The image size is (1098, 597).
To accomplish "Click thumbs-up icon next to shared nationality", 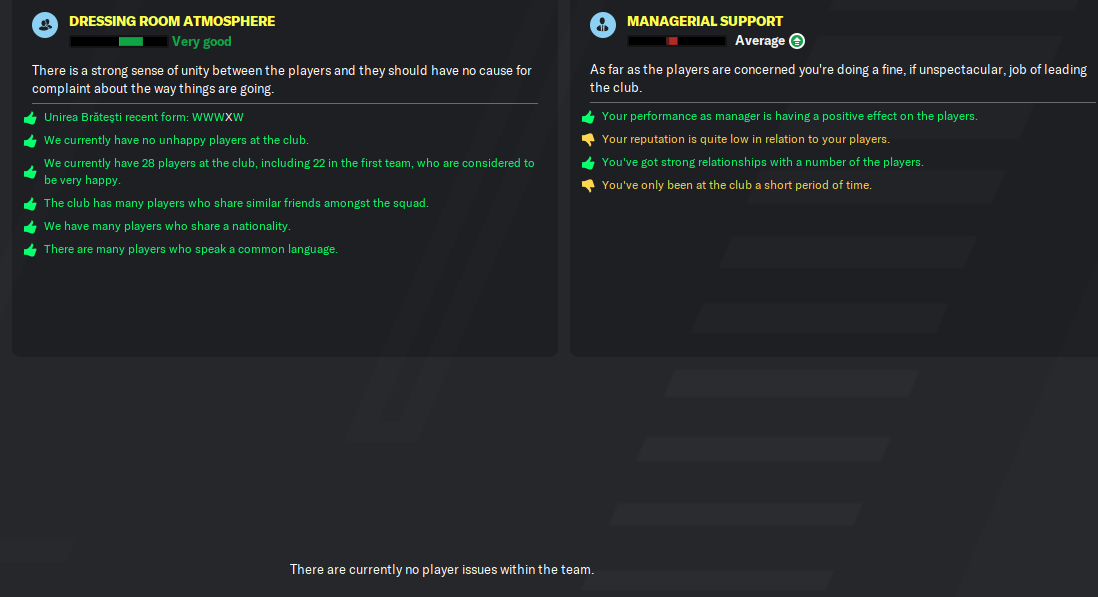I will tap(30, 227).
